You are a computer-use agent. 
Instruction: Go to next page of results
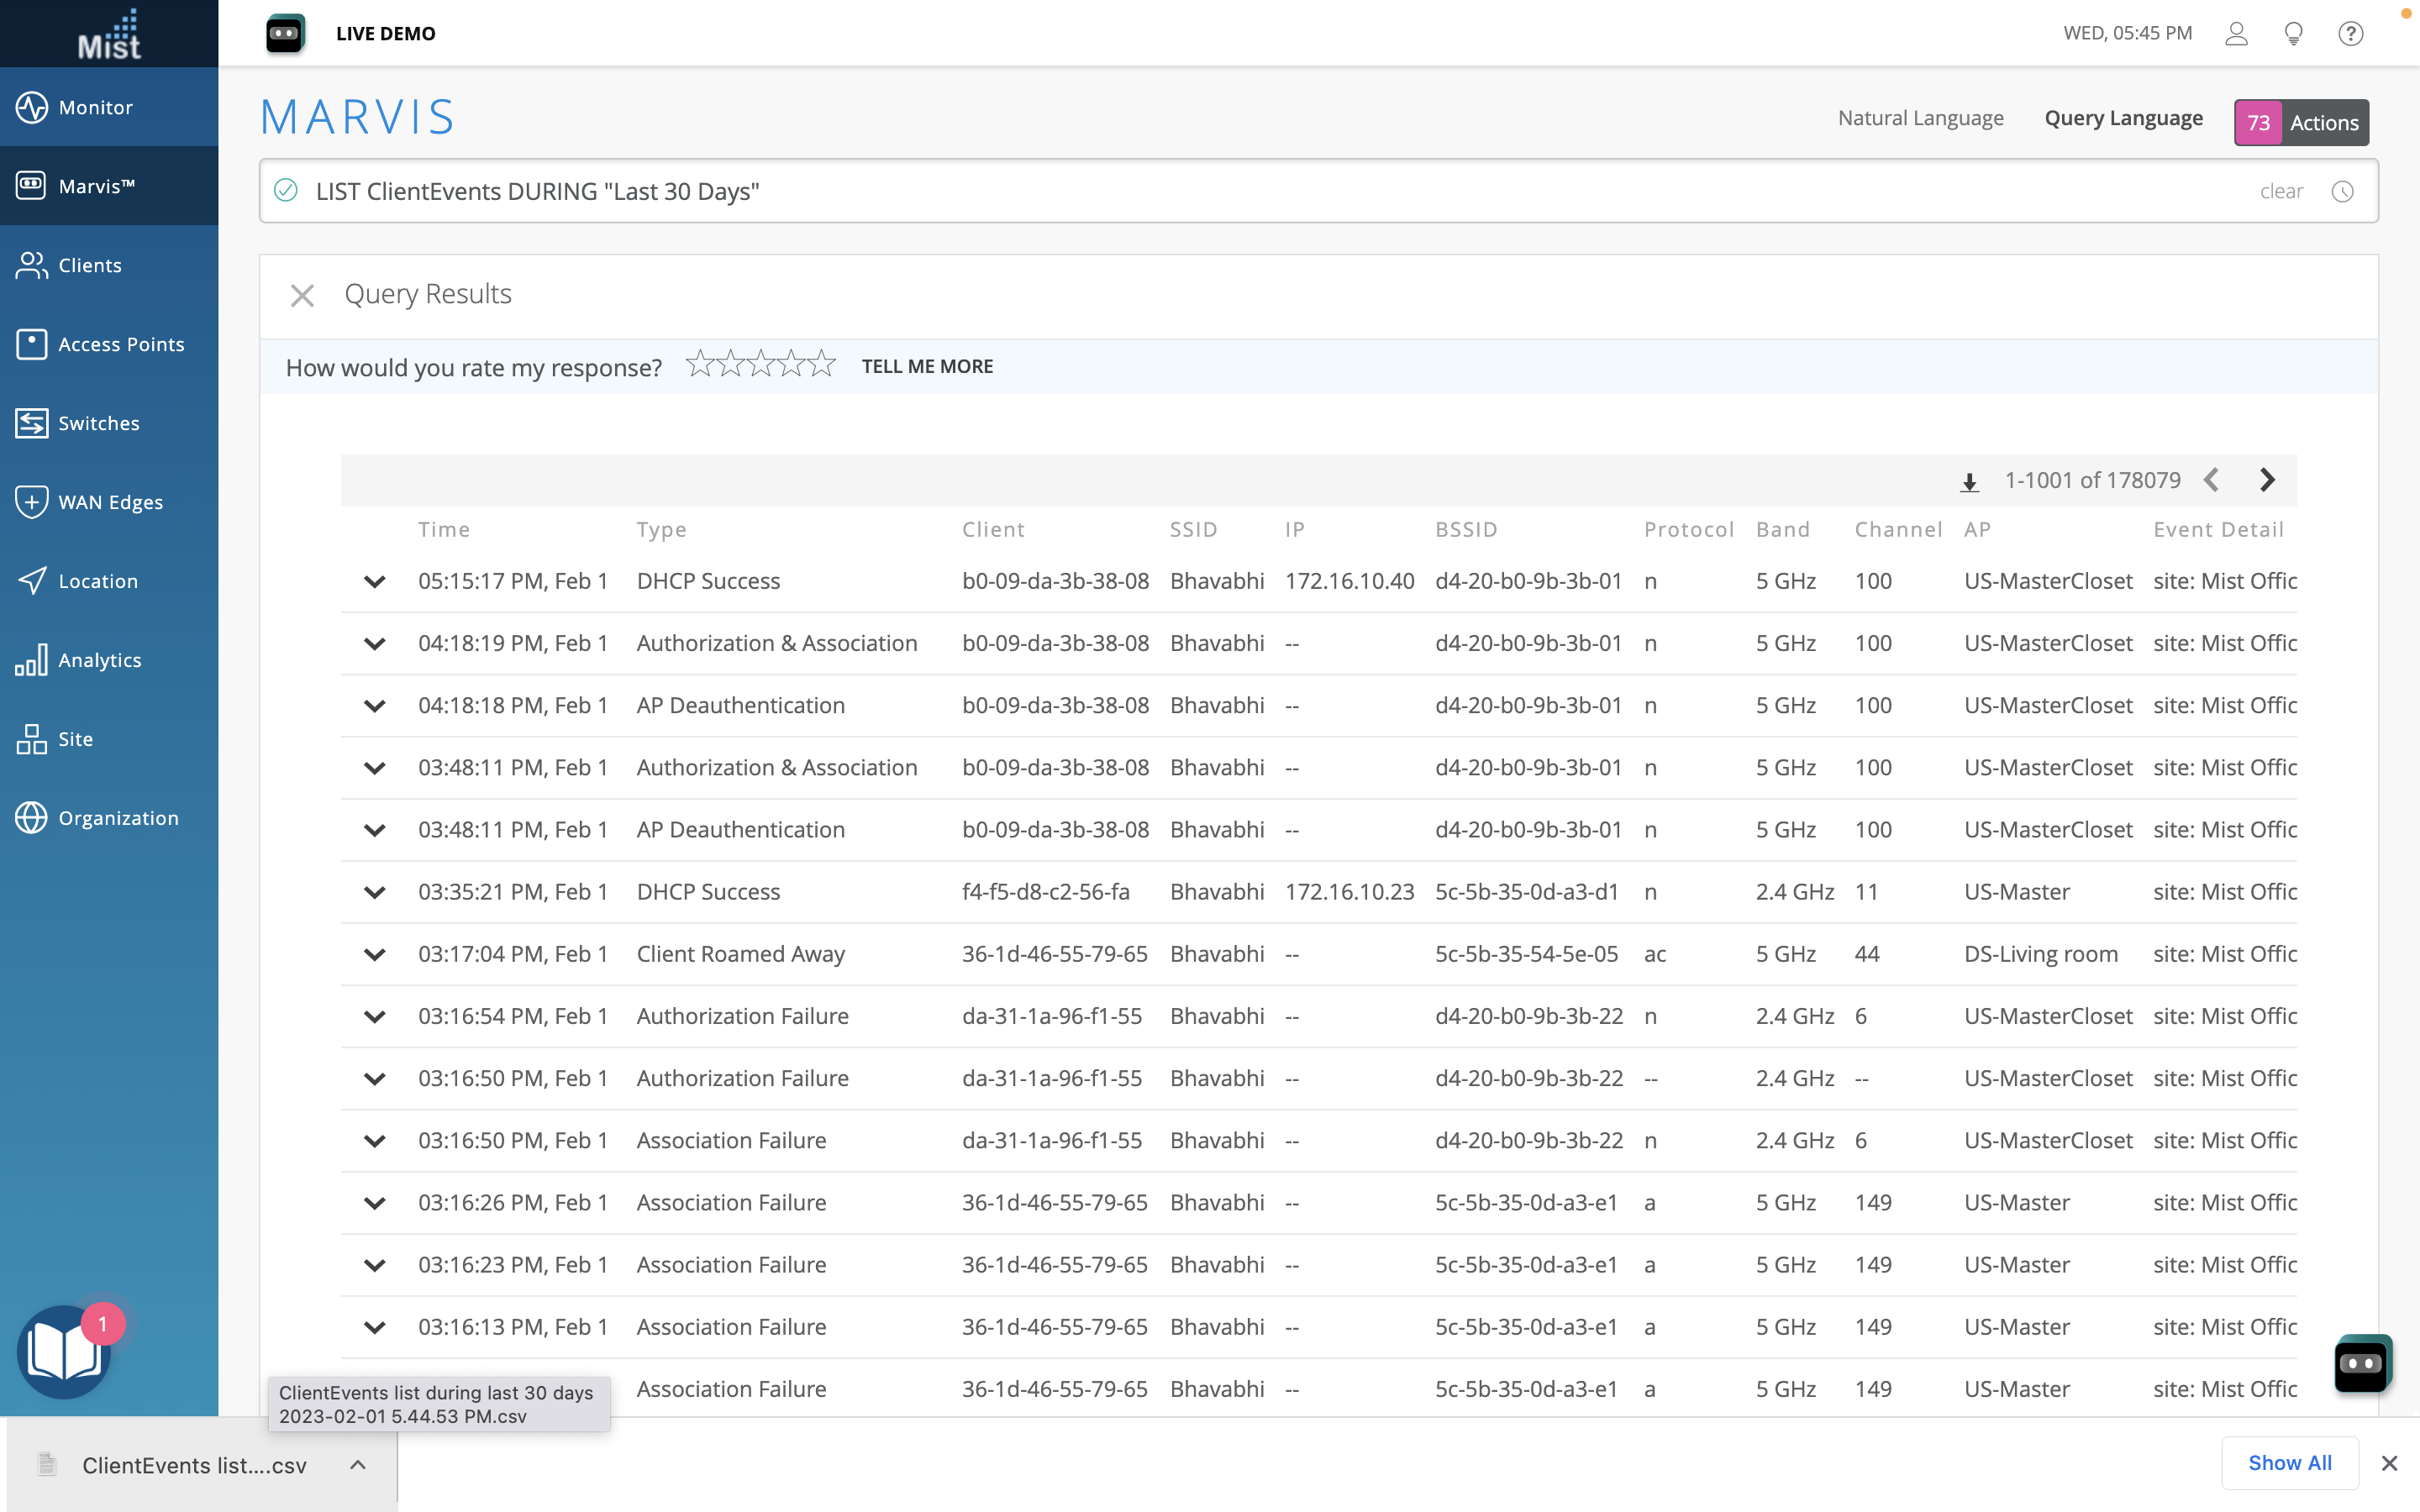[x=2267, y=480]
